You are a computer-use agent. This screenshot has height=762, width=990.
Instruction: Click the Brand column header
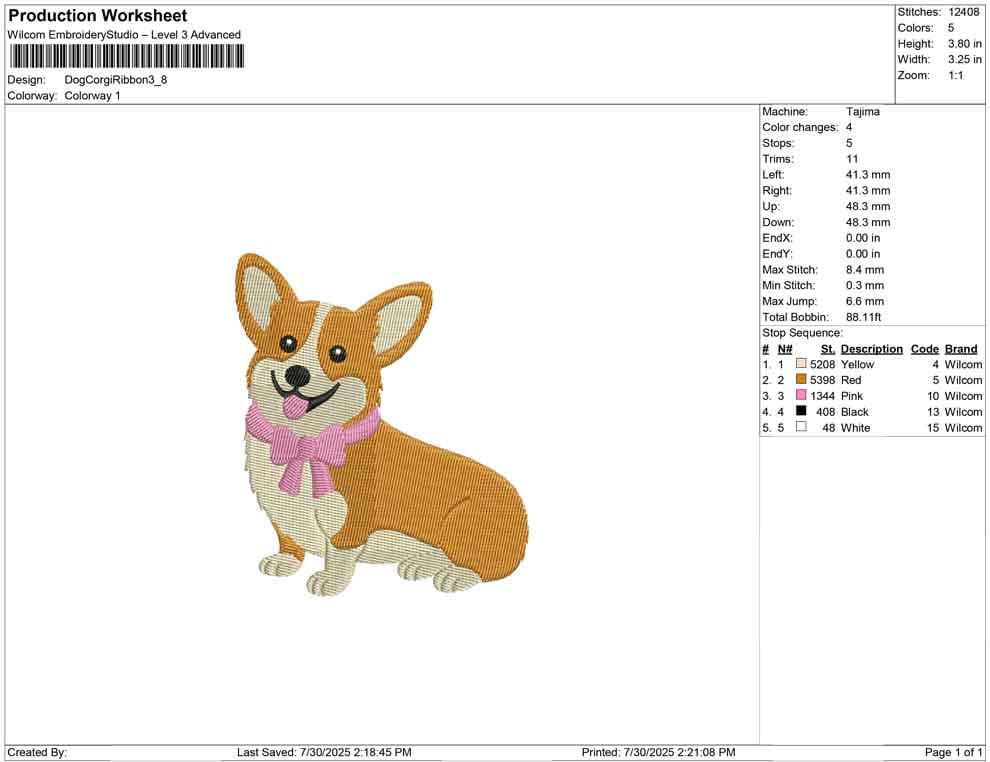(x=960, y=349)
